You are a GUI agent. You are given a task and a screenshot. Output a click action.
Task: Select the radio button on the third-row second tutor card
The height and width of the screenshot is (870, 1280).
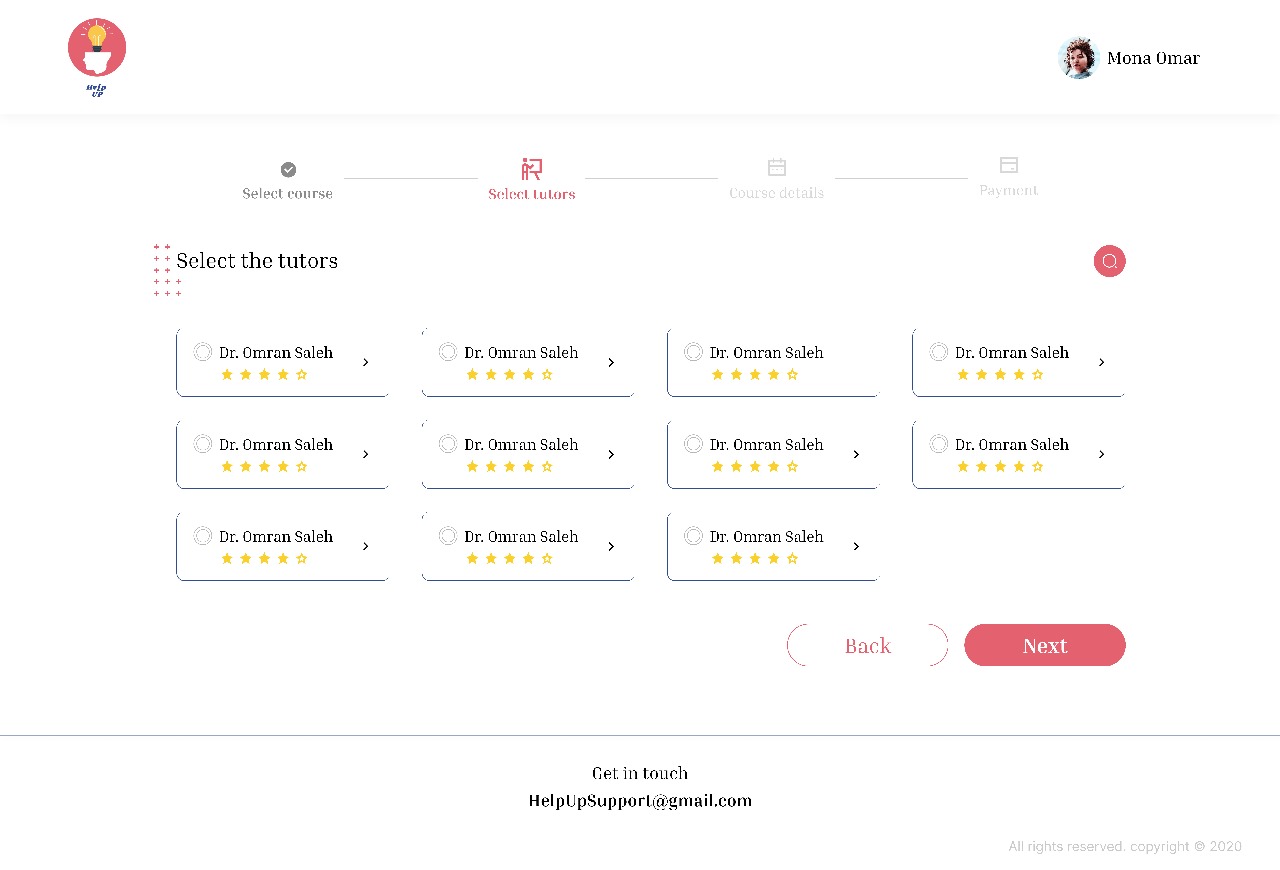(x=448, y=536)
